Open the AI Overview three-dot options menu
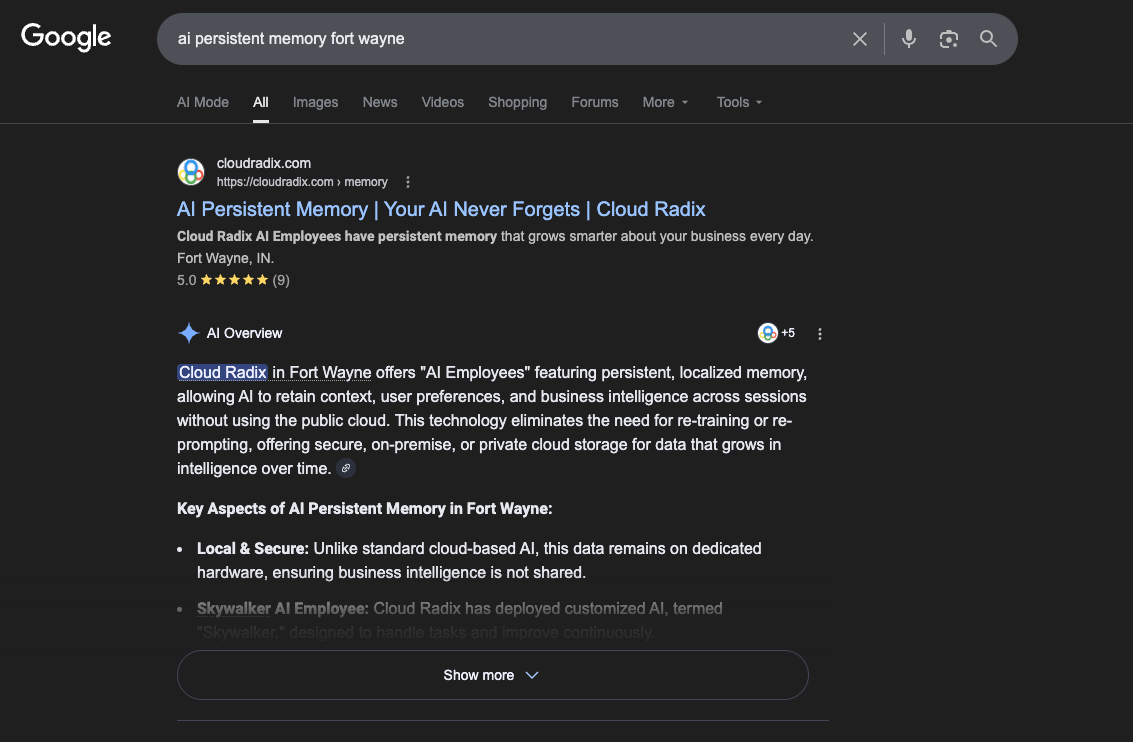This screenshot has width=1133, height=742. [x=820, y=333]
